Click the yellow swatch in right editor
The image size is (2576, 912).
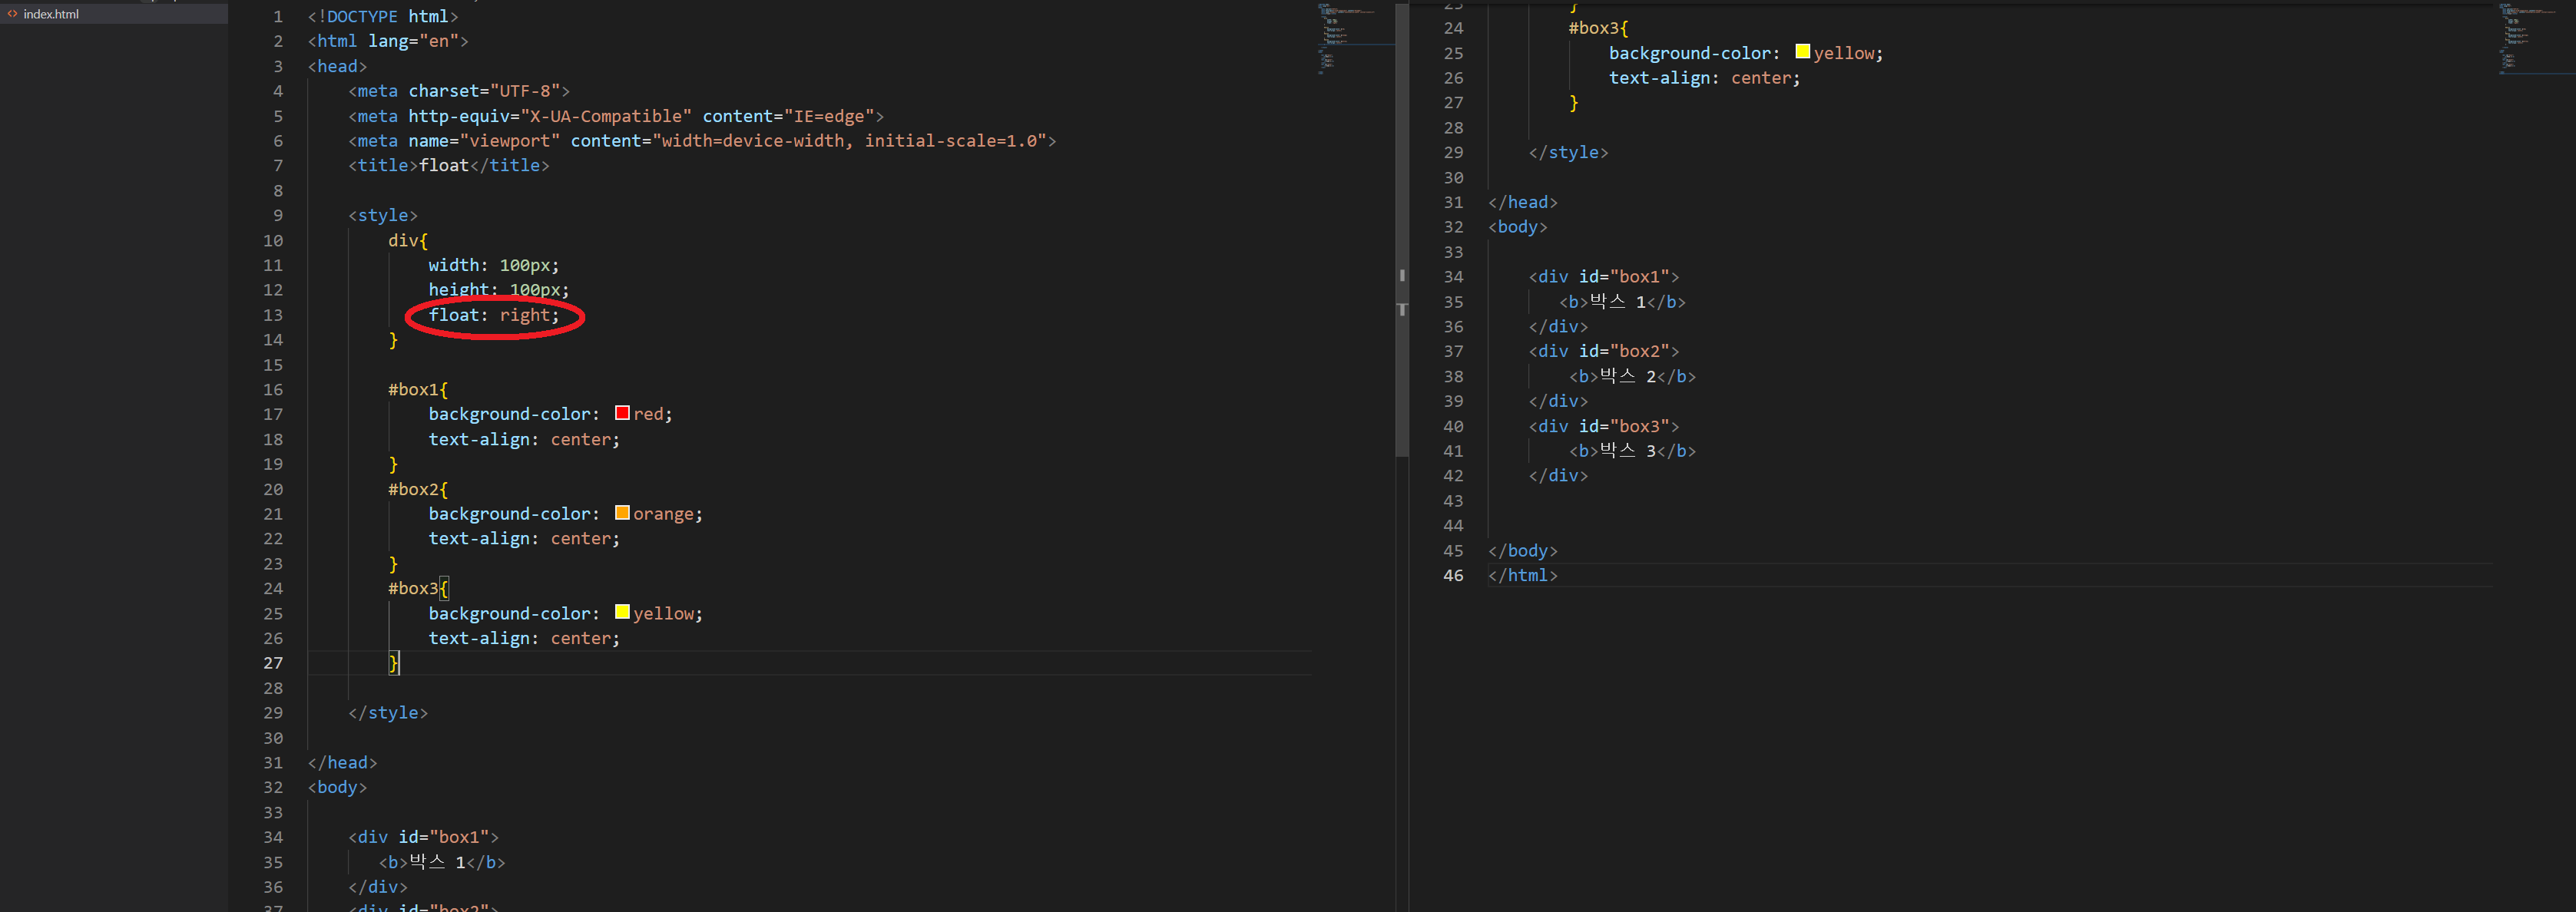pyautogui.click(x=1802, y=52)
